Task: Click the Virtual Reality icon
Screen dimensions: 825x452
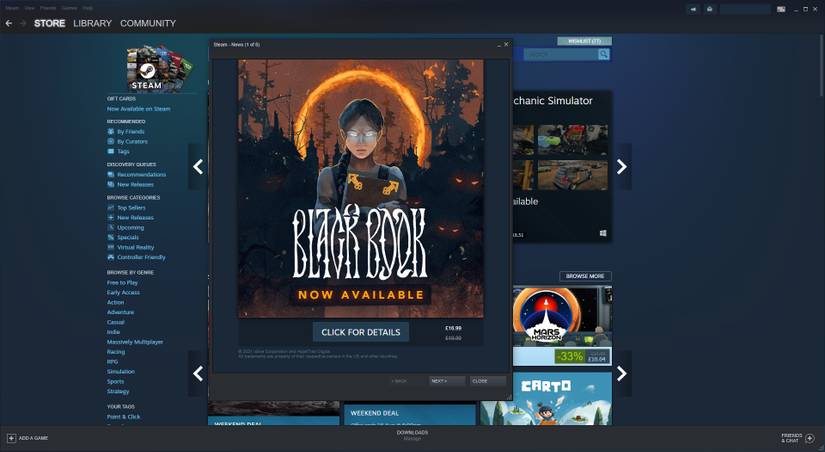Action: (110, 247)
